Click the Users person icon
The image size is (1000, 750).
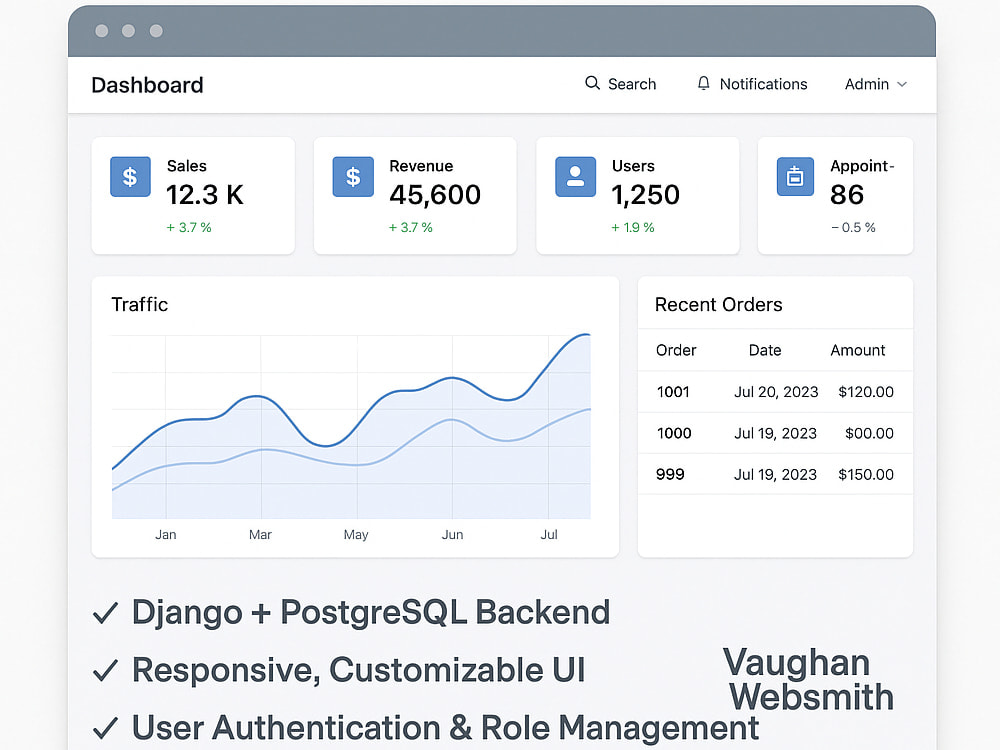(575, 177)
